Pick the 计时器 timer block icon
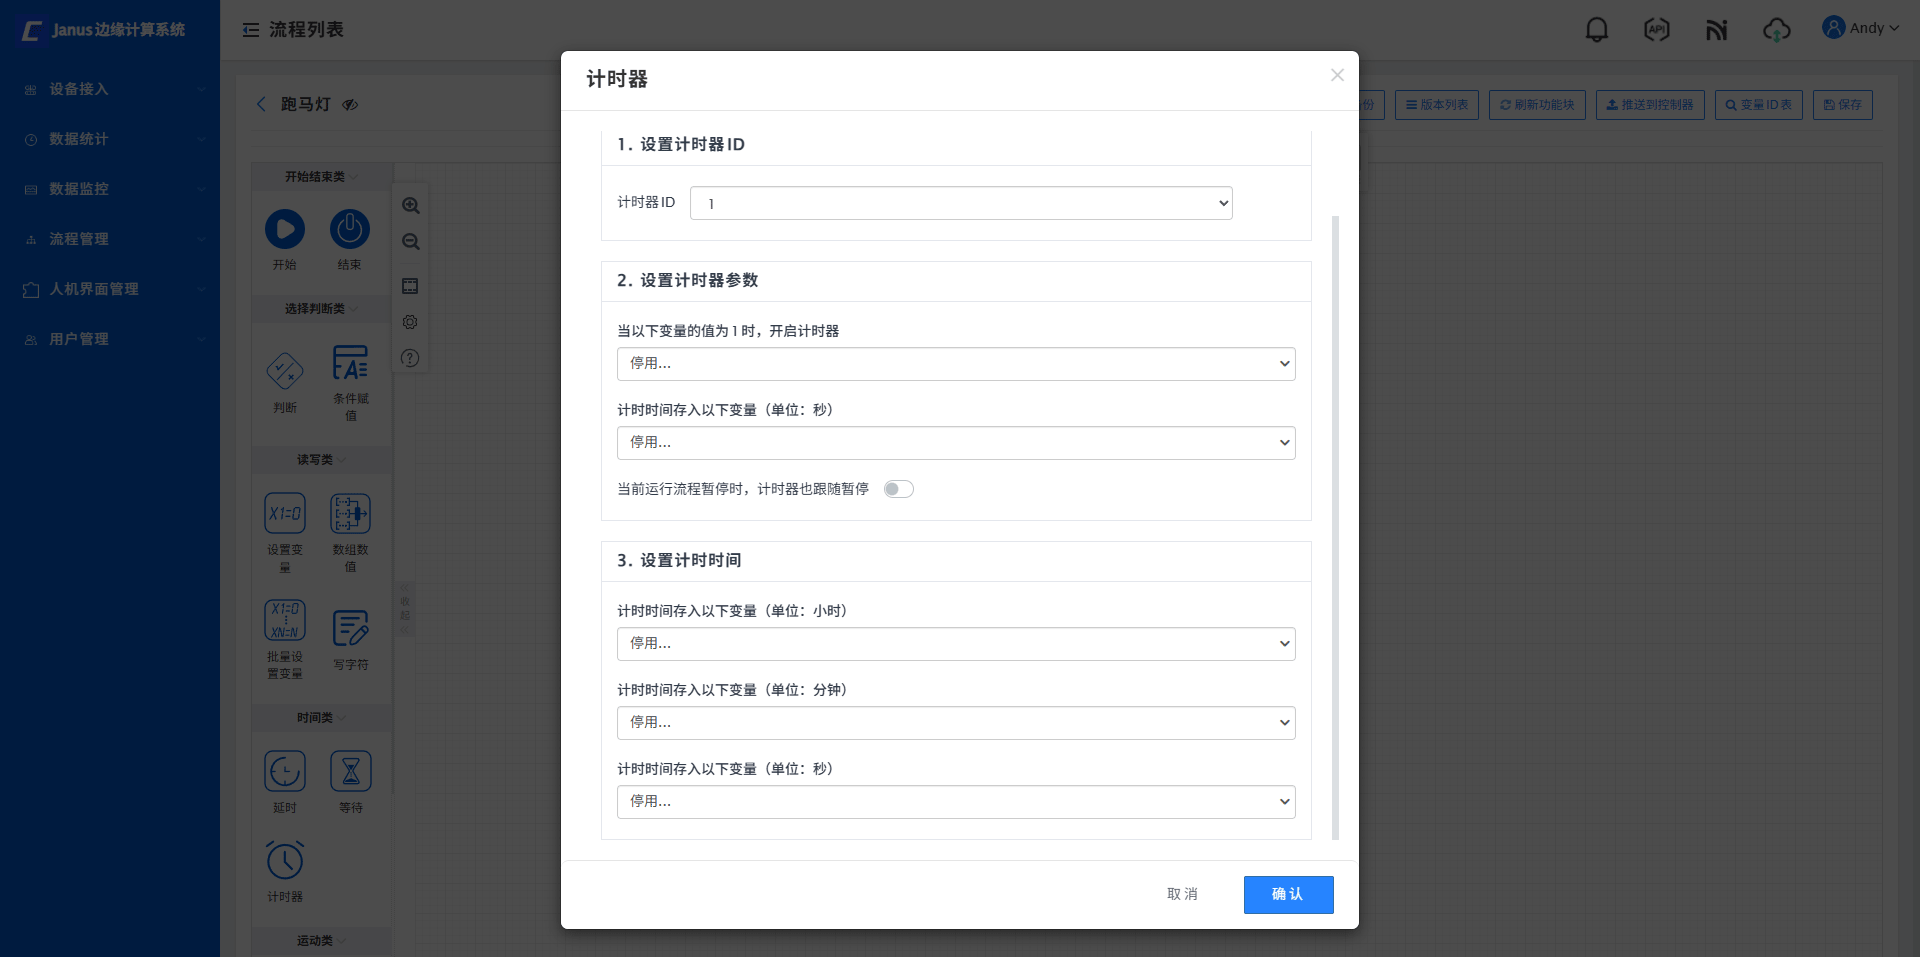This screenshot has width=1920, height=957. click(x=285, y=861)
